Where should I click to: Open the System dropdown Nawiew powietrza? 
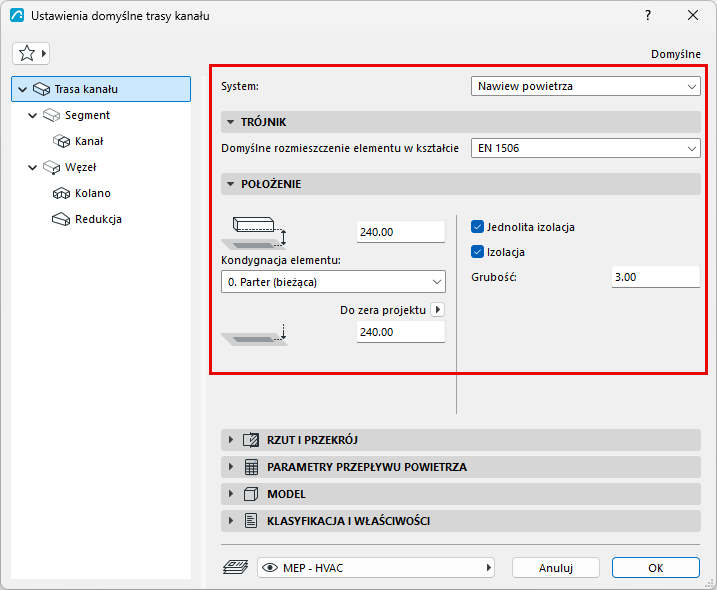pos(585,86)
